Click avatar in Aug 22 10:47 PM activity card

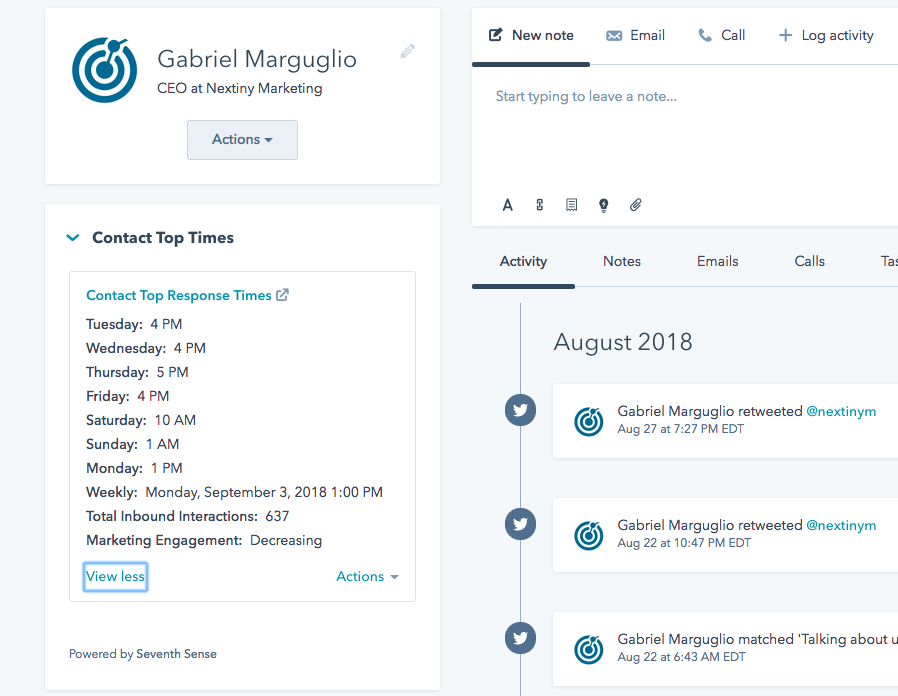coord(589,536)
